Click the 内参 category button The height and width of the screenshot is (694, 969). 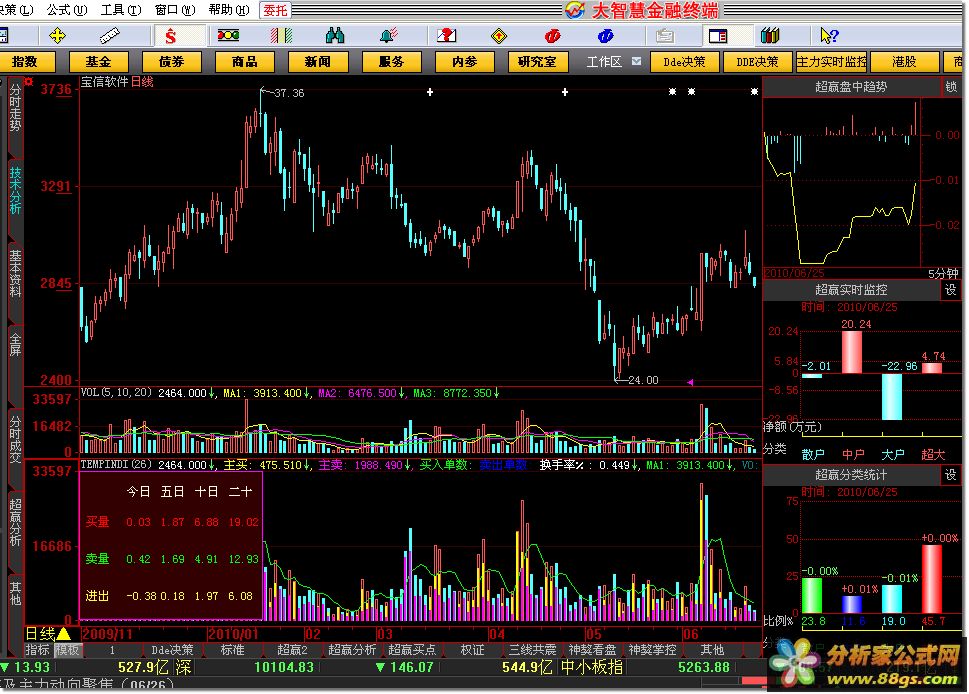click(465, 62)
